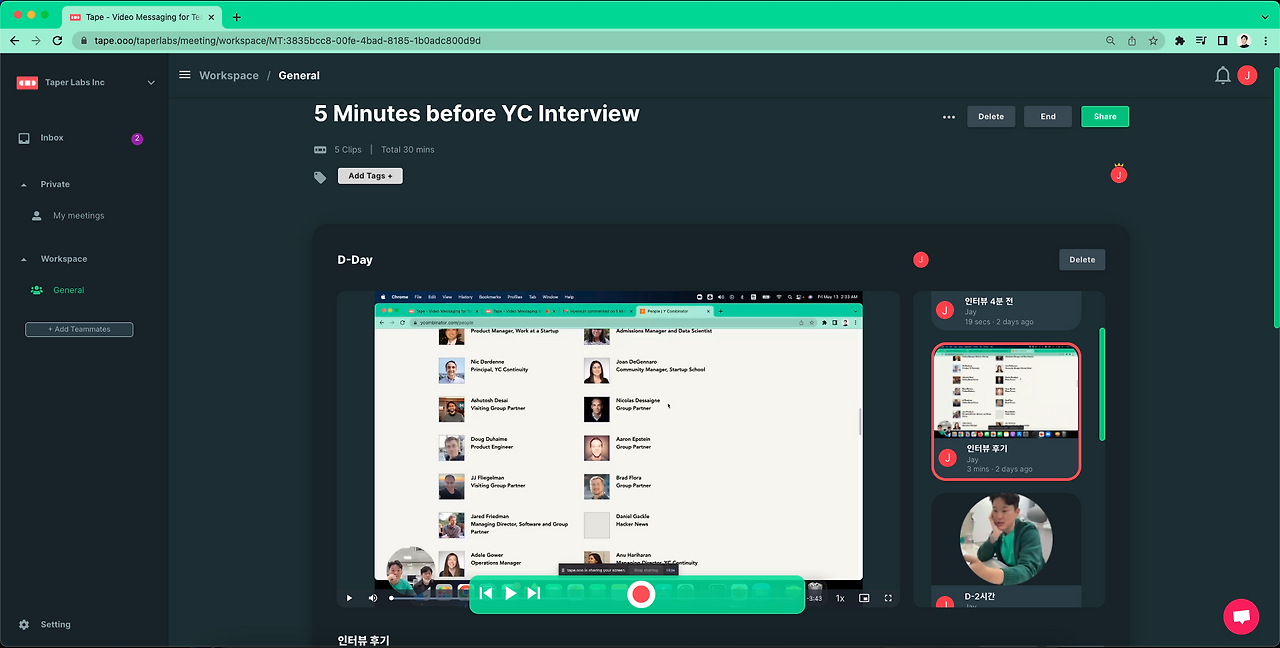Open the hamburger menu beside Workspace

click(185, 75)
